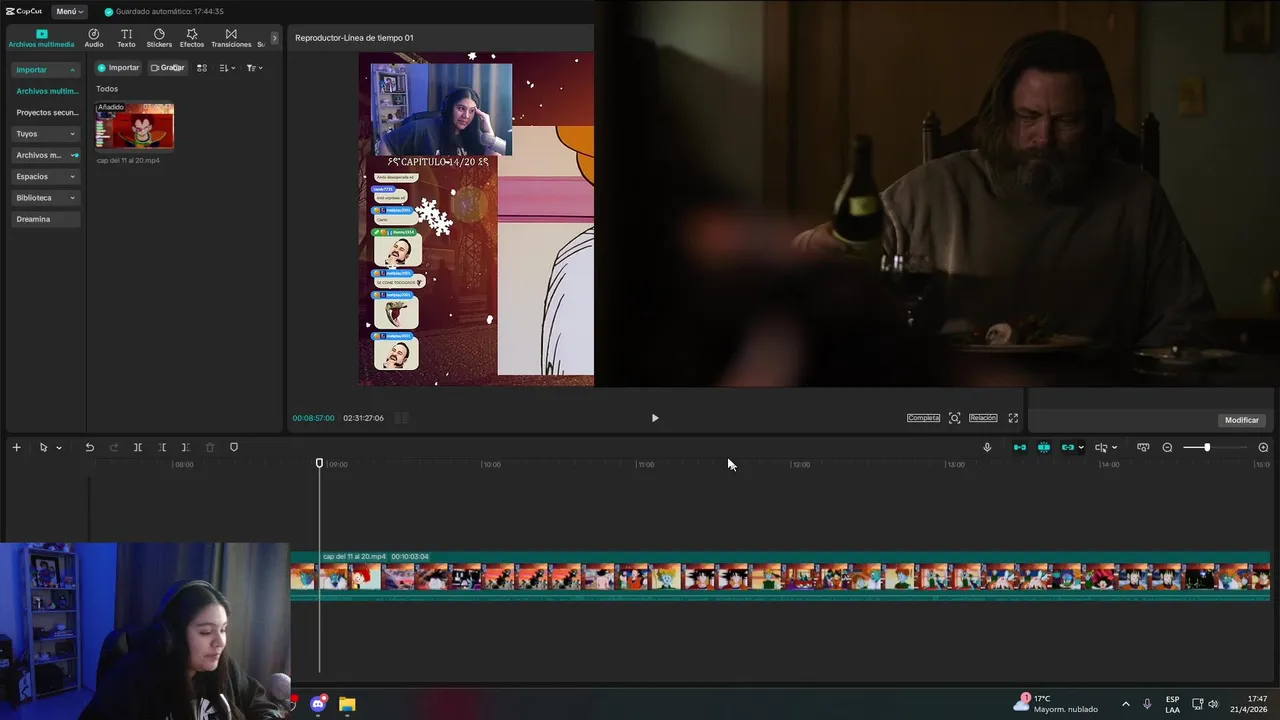Choose the selection pointer tool
This screenshot has width=1280, height=720.
coord(43,447)
